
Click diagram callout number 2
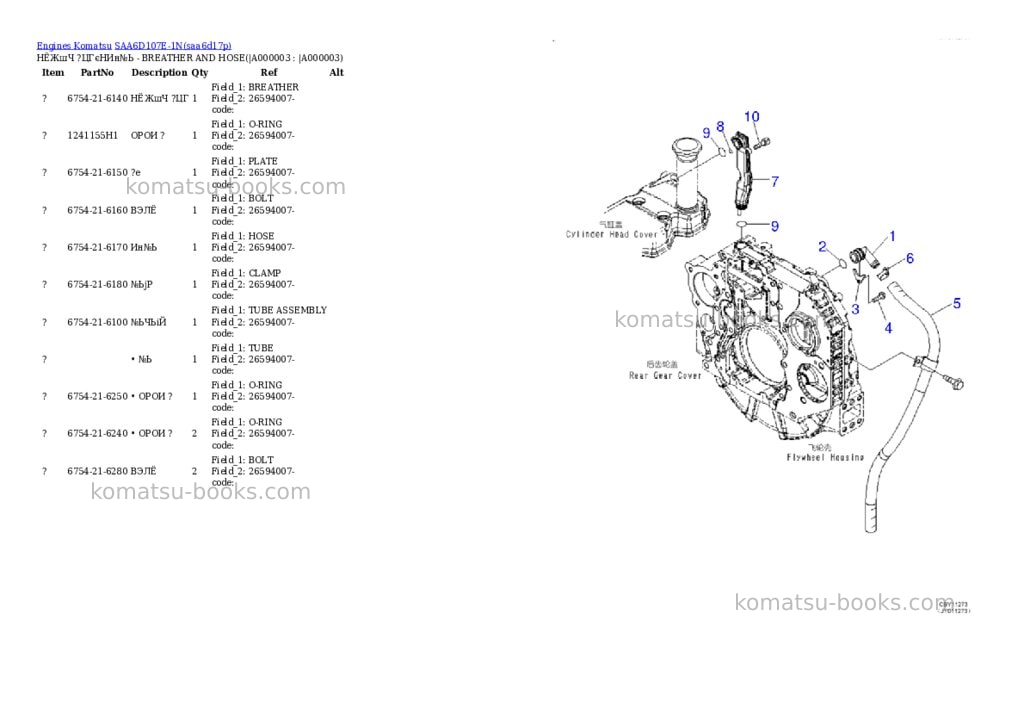click(x=822, y=246)
